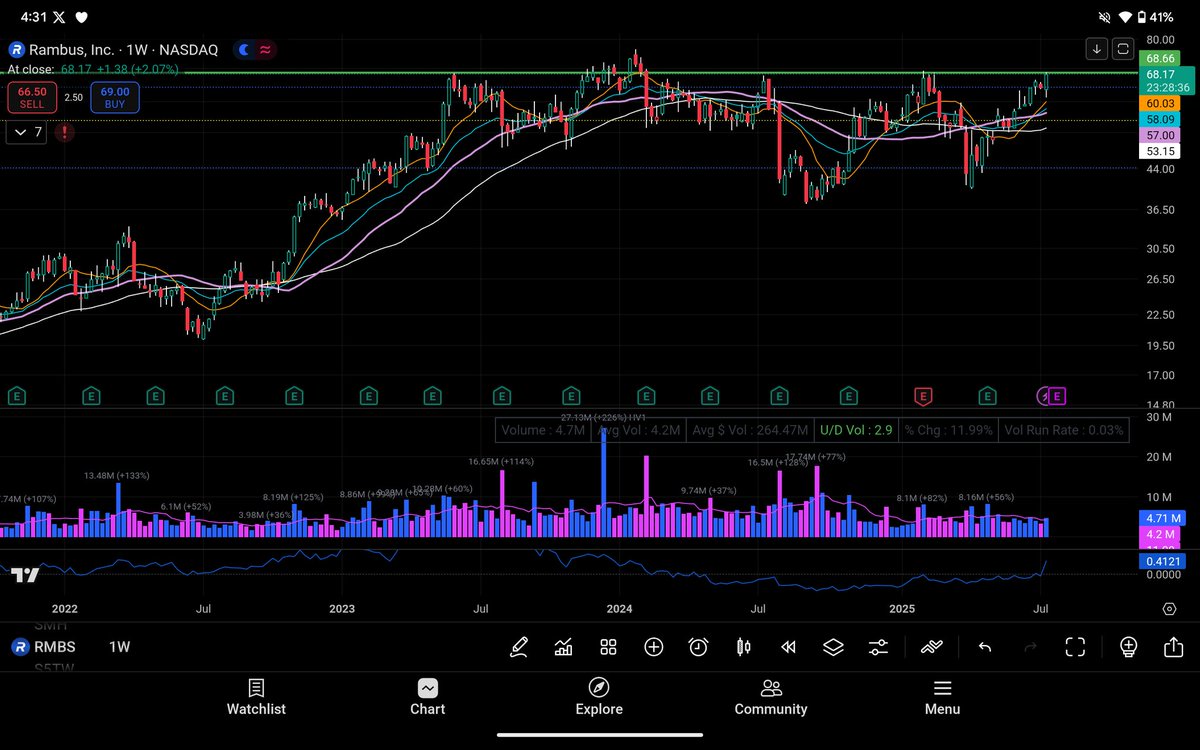Open the object tree layers icon
Viewport: 1200px width, 750px height.
coord(833,647)
